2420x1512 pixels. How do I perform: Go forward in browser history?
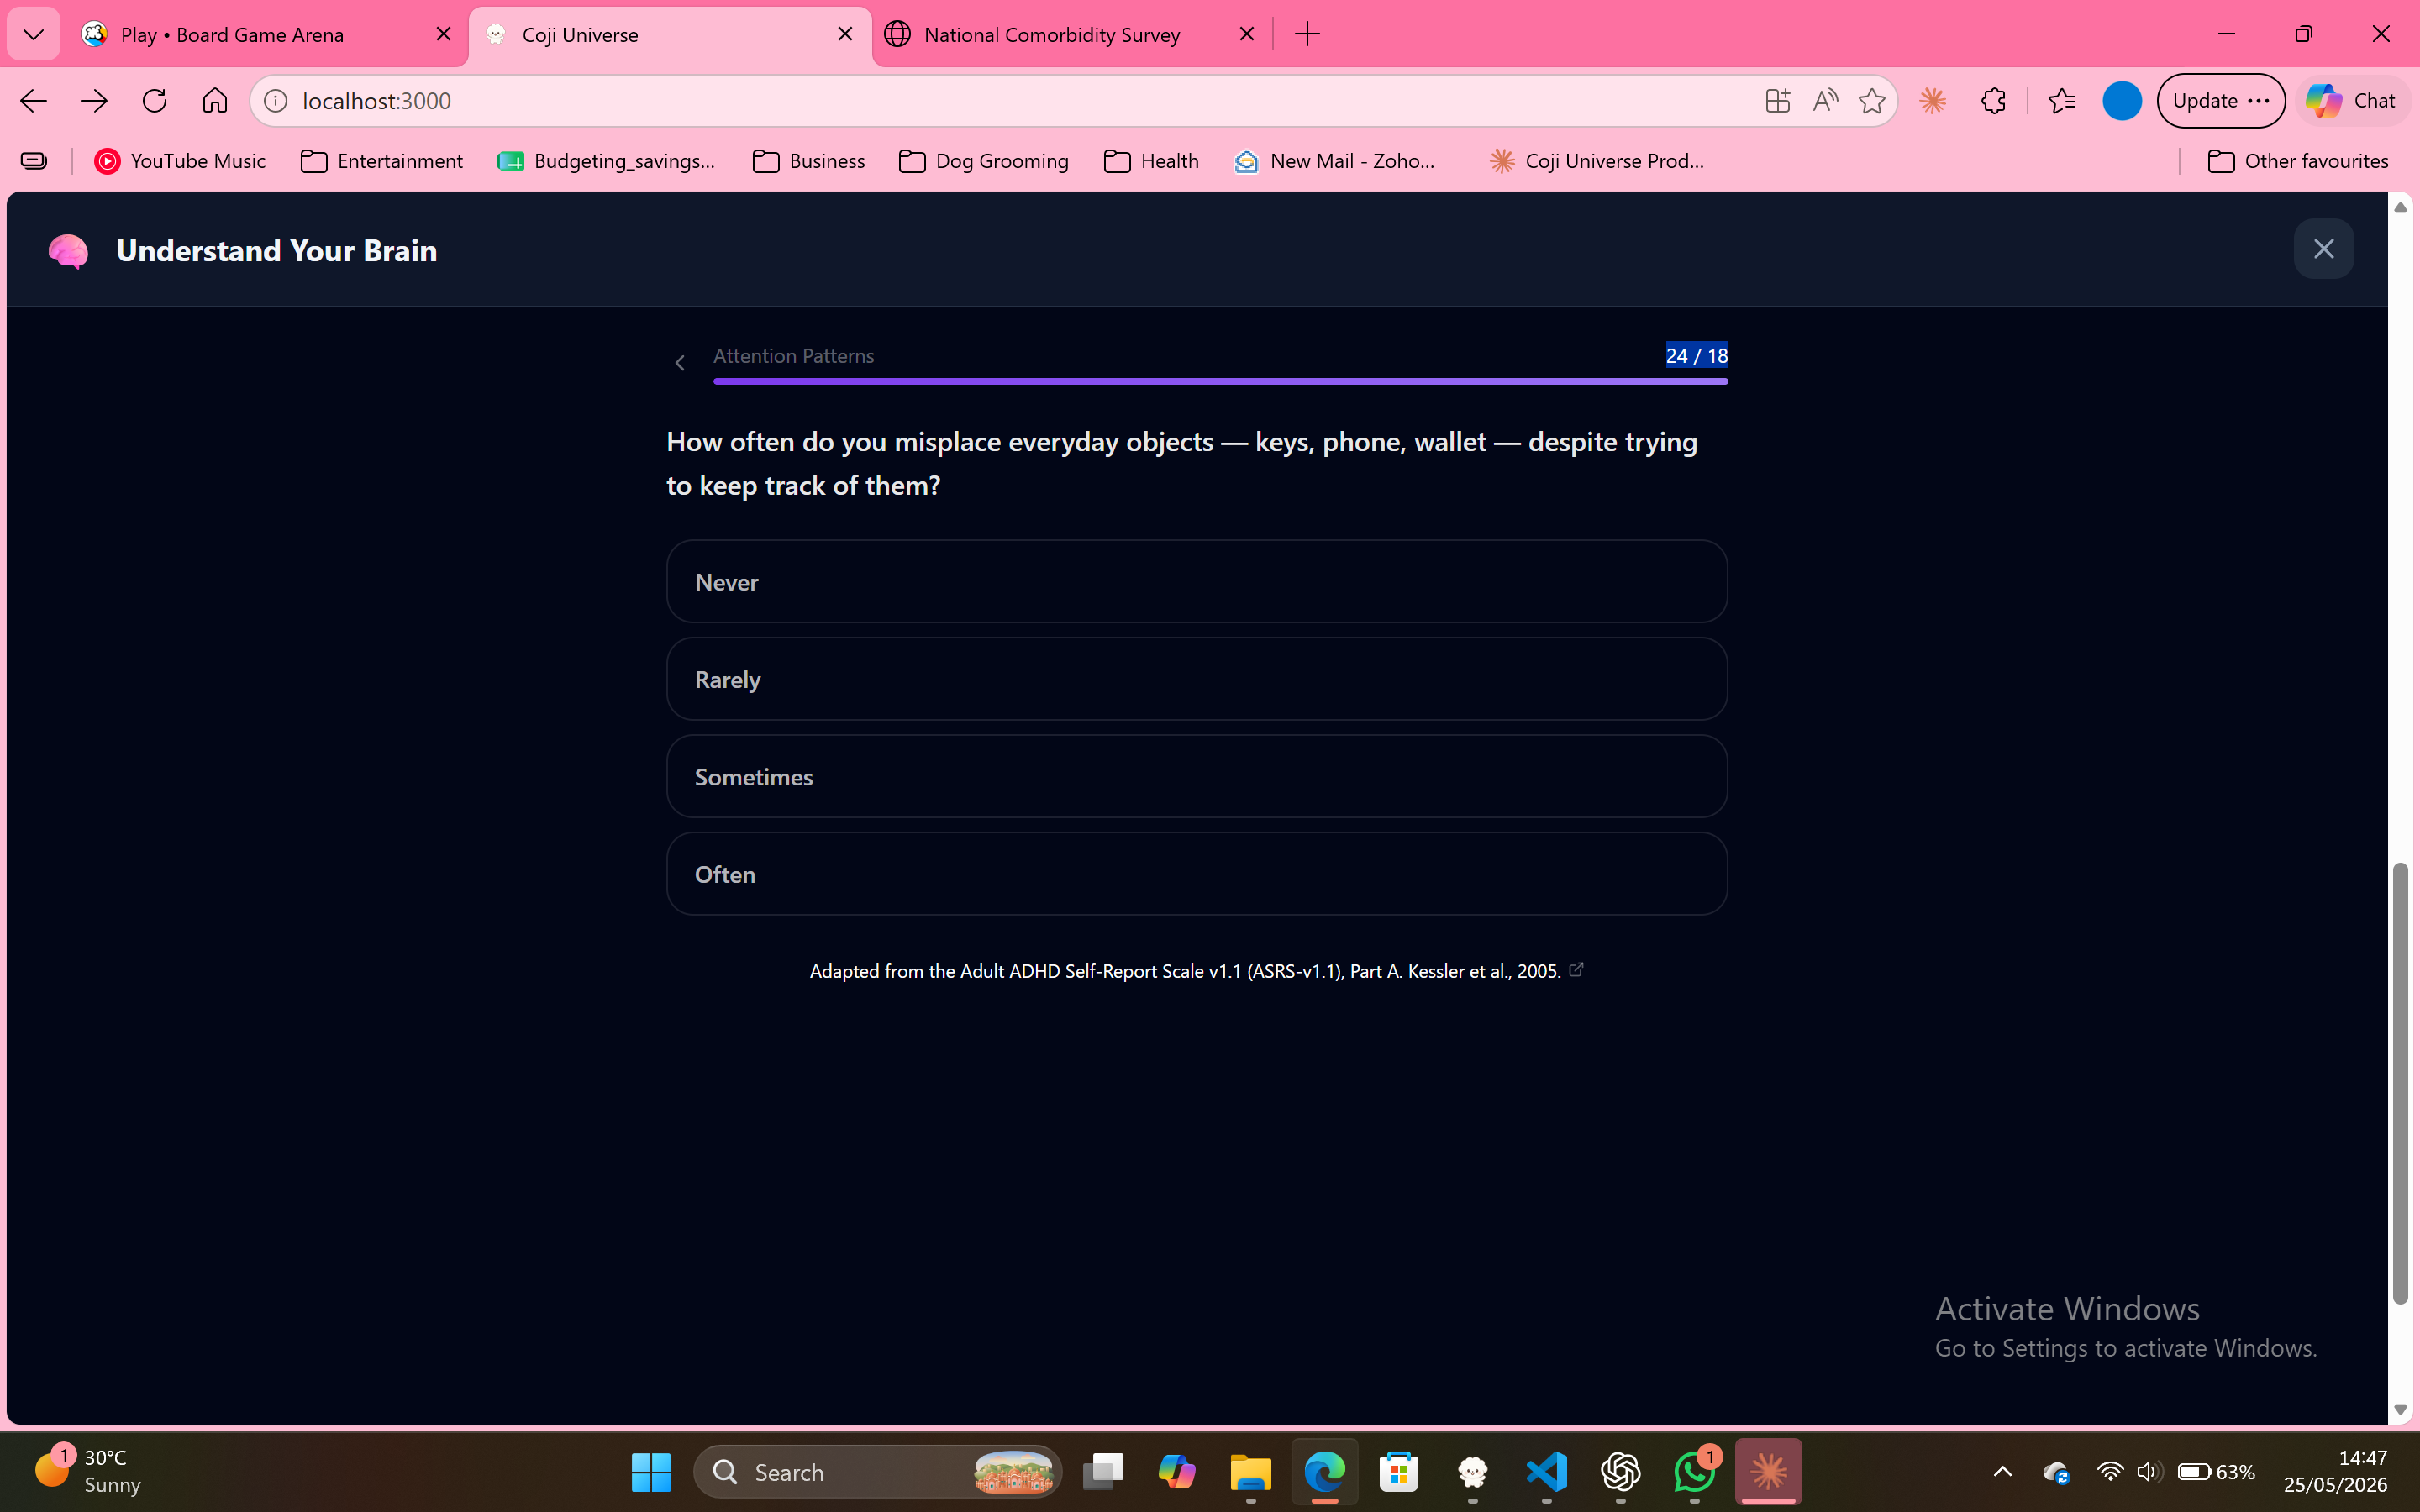coord(94,101)
